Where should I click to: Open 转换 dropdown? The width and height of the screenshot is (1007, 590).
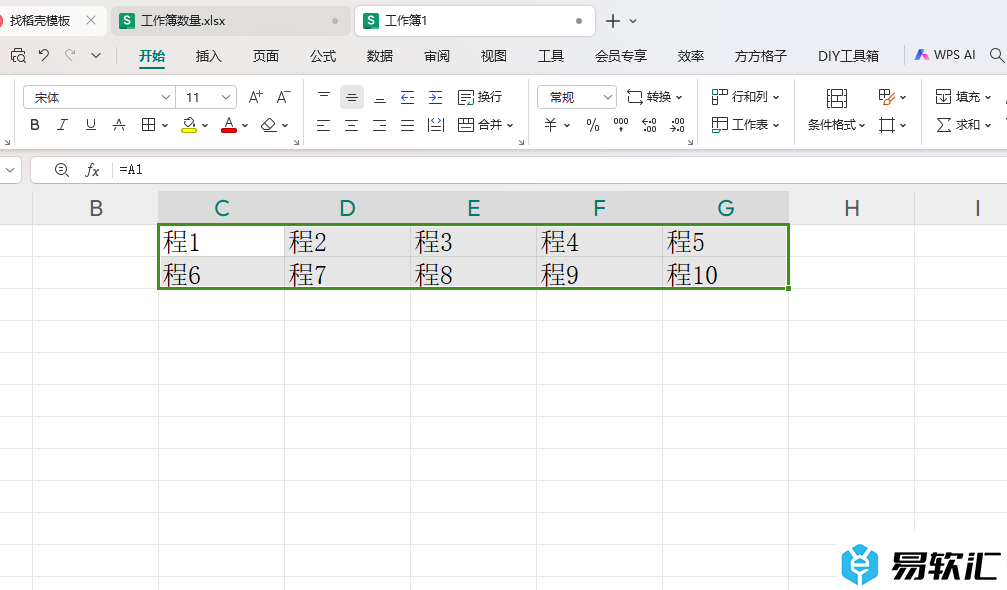pos(654,97)
